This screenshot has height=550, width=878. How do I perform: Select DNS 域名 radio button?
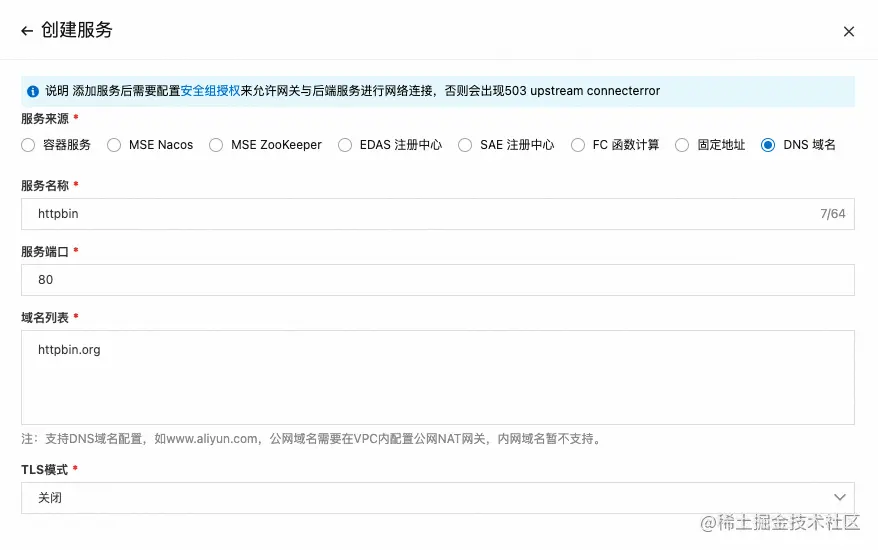[x=768, y=145]
